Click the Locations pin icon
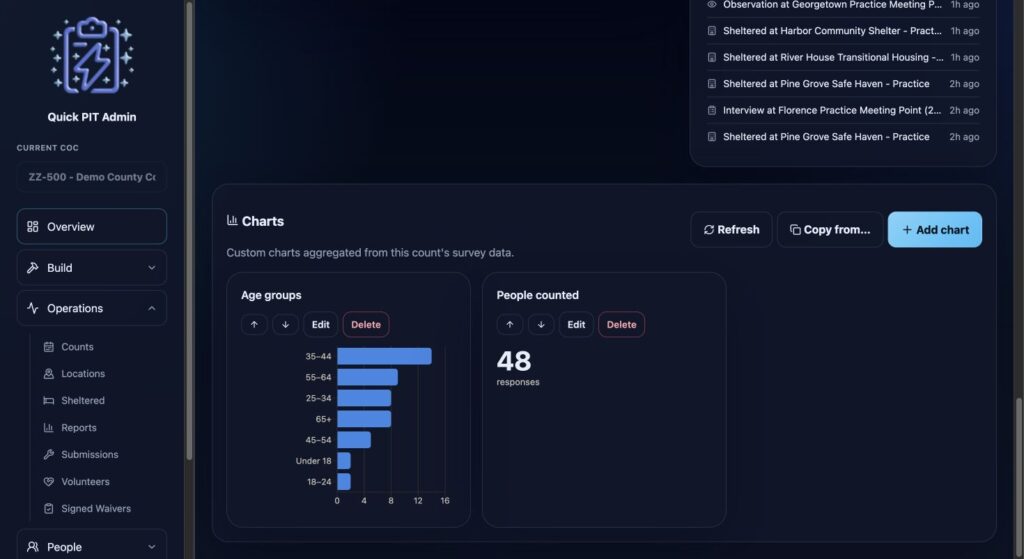This screenshot has height=559, width=1024. (48, 374)
